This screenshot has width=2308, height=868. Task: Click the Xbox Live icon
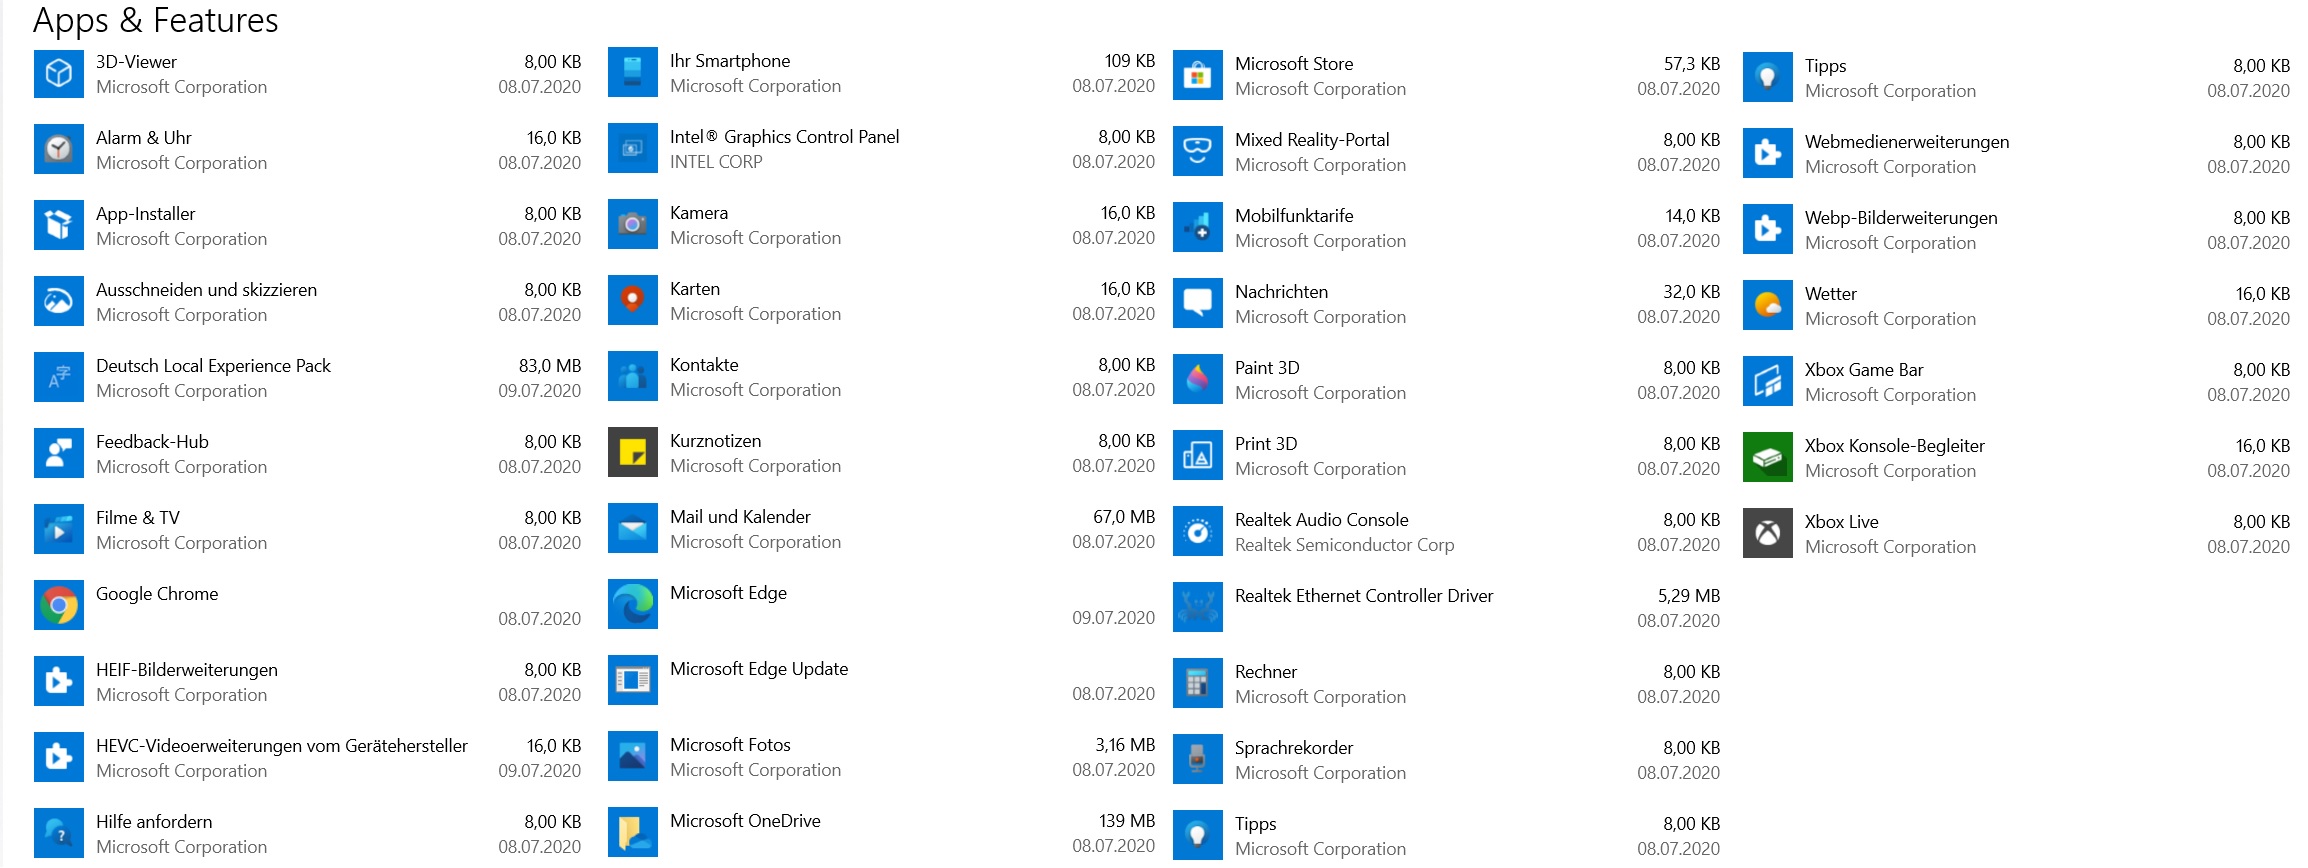(x=1768, y=533)
